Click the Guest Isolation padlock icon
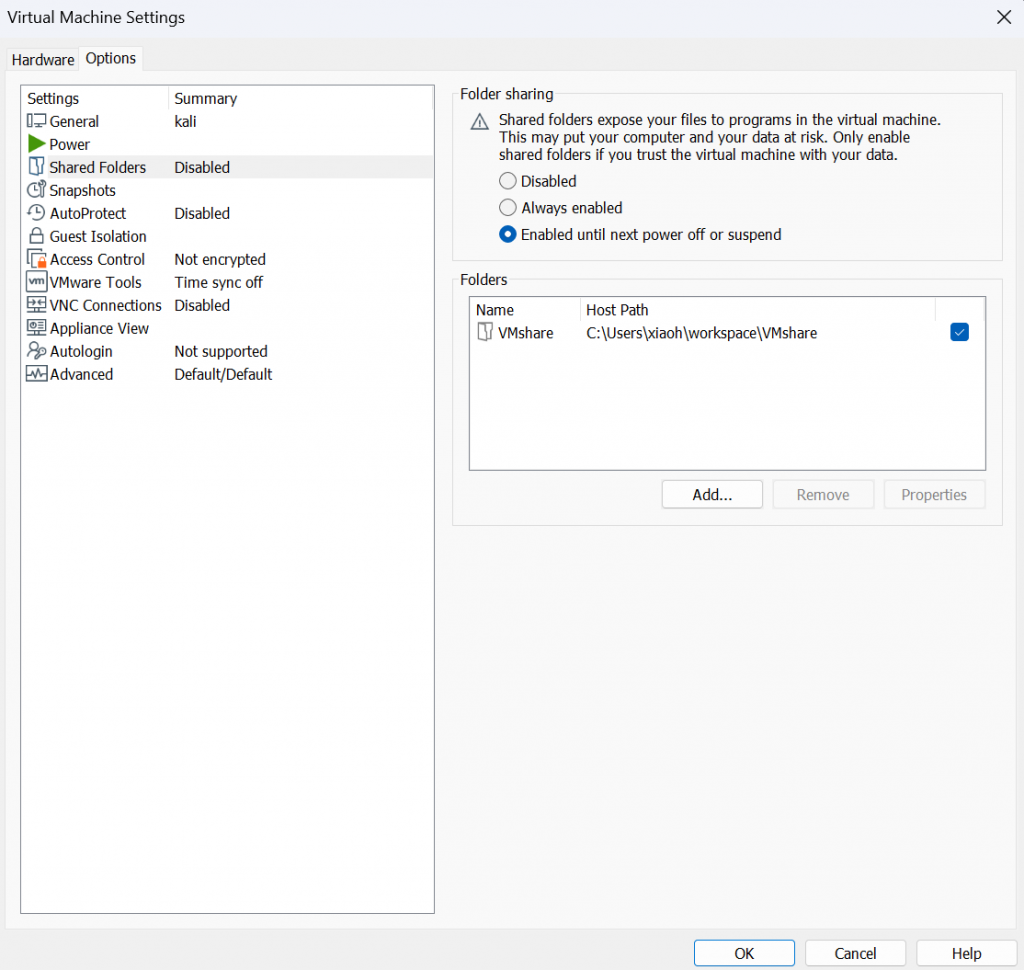 coord(37,236)
